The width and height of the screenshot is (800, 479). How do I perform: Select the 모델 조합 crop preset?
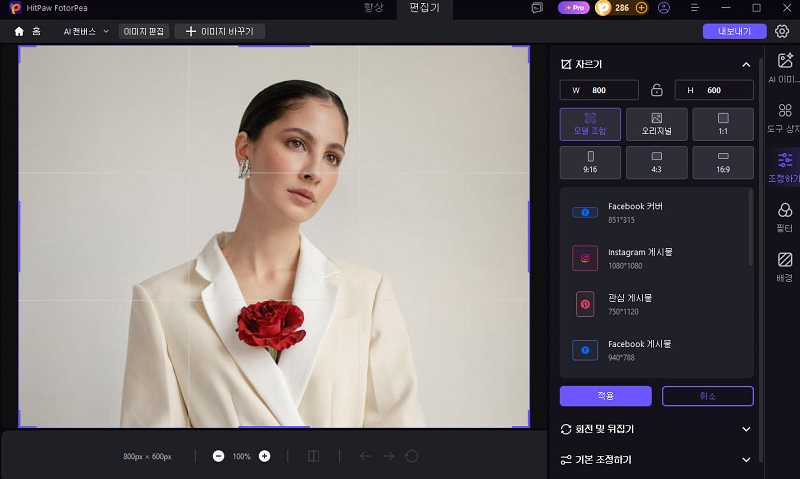tap(590, 124)
